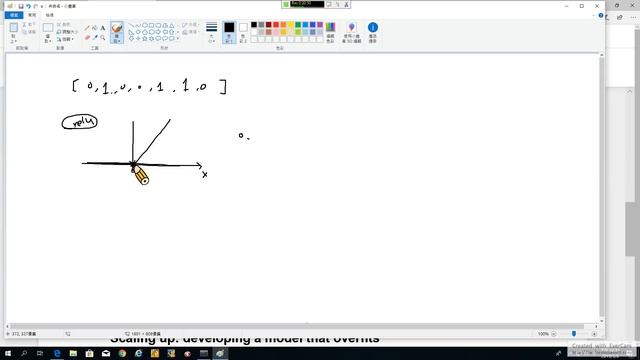Open Google Chrome from the taskbar

pyautogui.click(x=122, y=353)
